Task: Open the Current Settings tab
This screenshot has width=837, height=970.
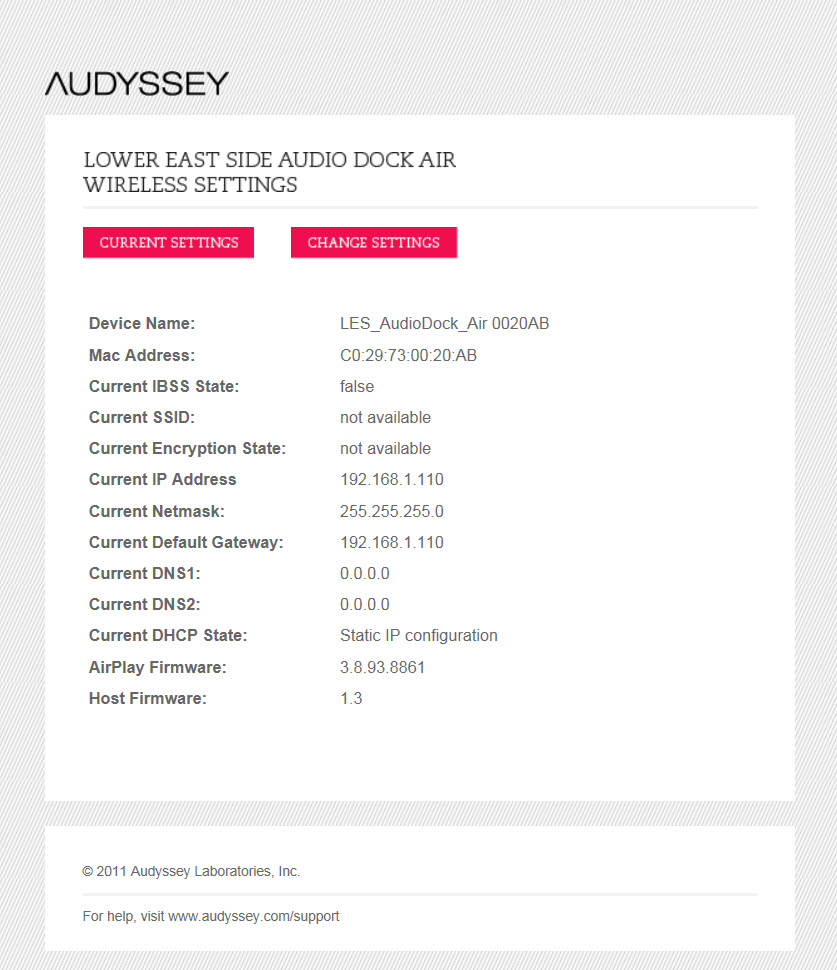Action: [x=168, y=242]
